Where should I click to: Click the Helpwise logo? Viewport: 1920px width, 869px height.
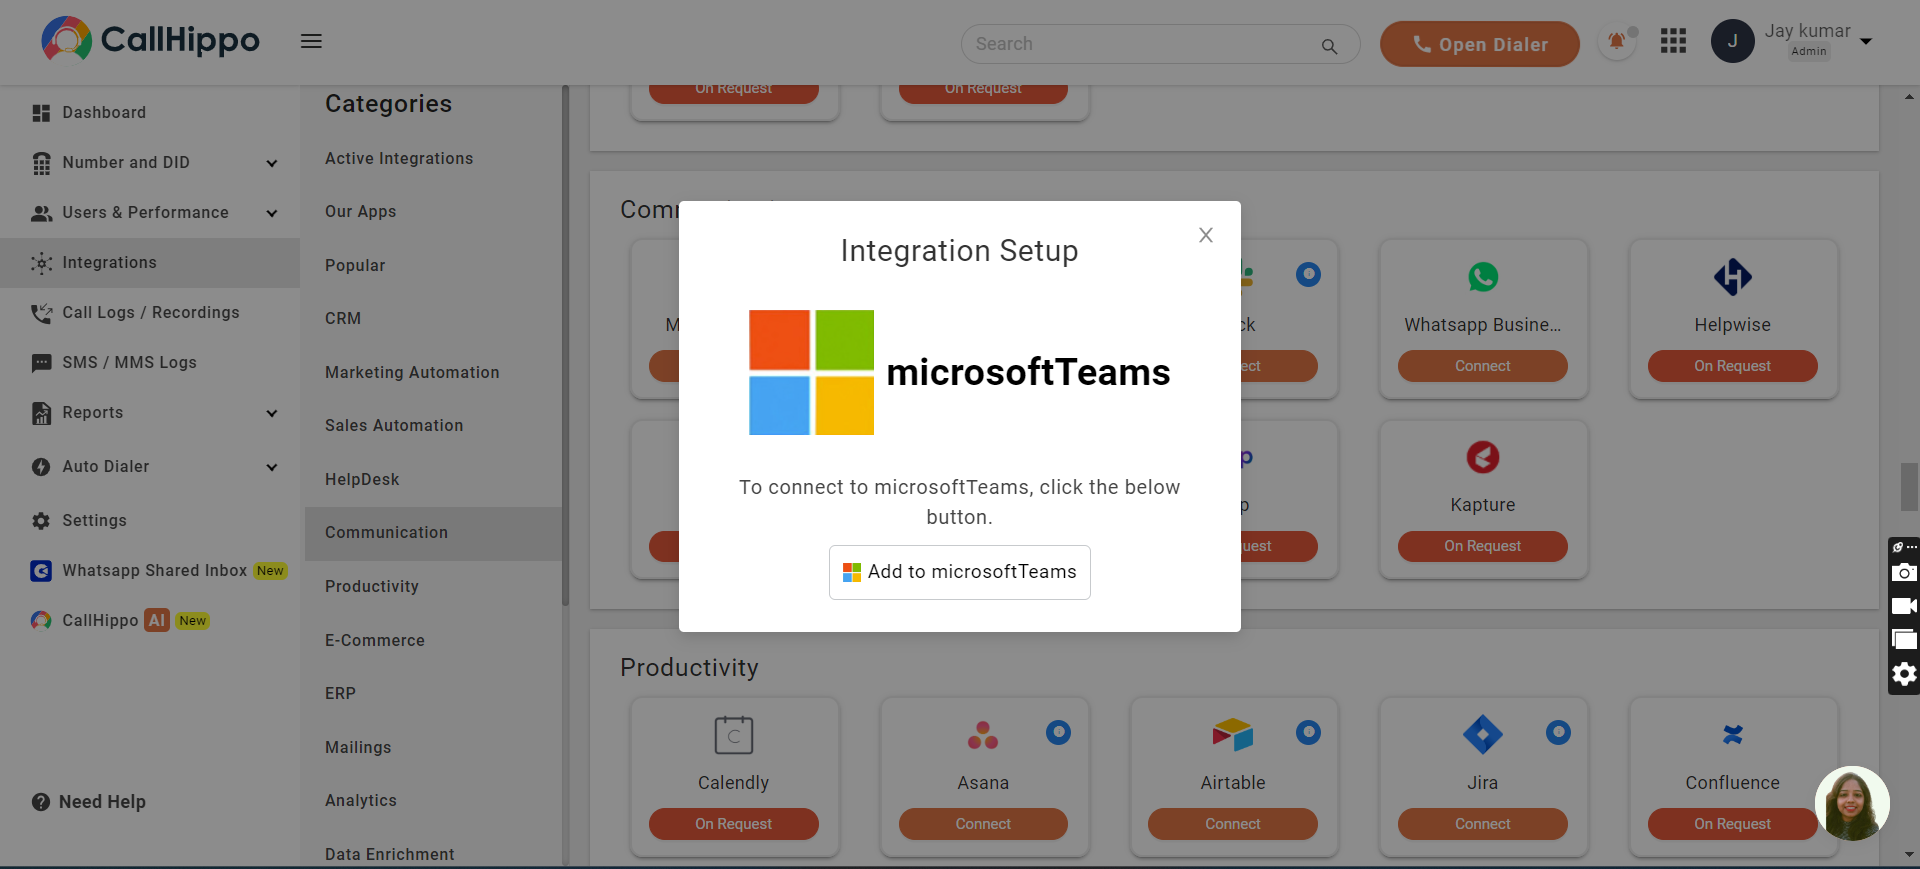tap(1733, 277)
